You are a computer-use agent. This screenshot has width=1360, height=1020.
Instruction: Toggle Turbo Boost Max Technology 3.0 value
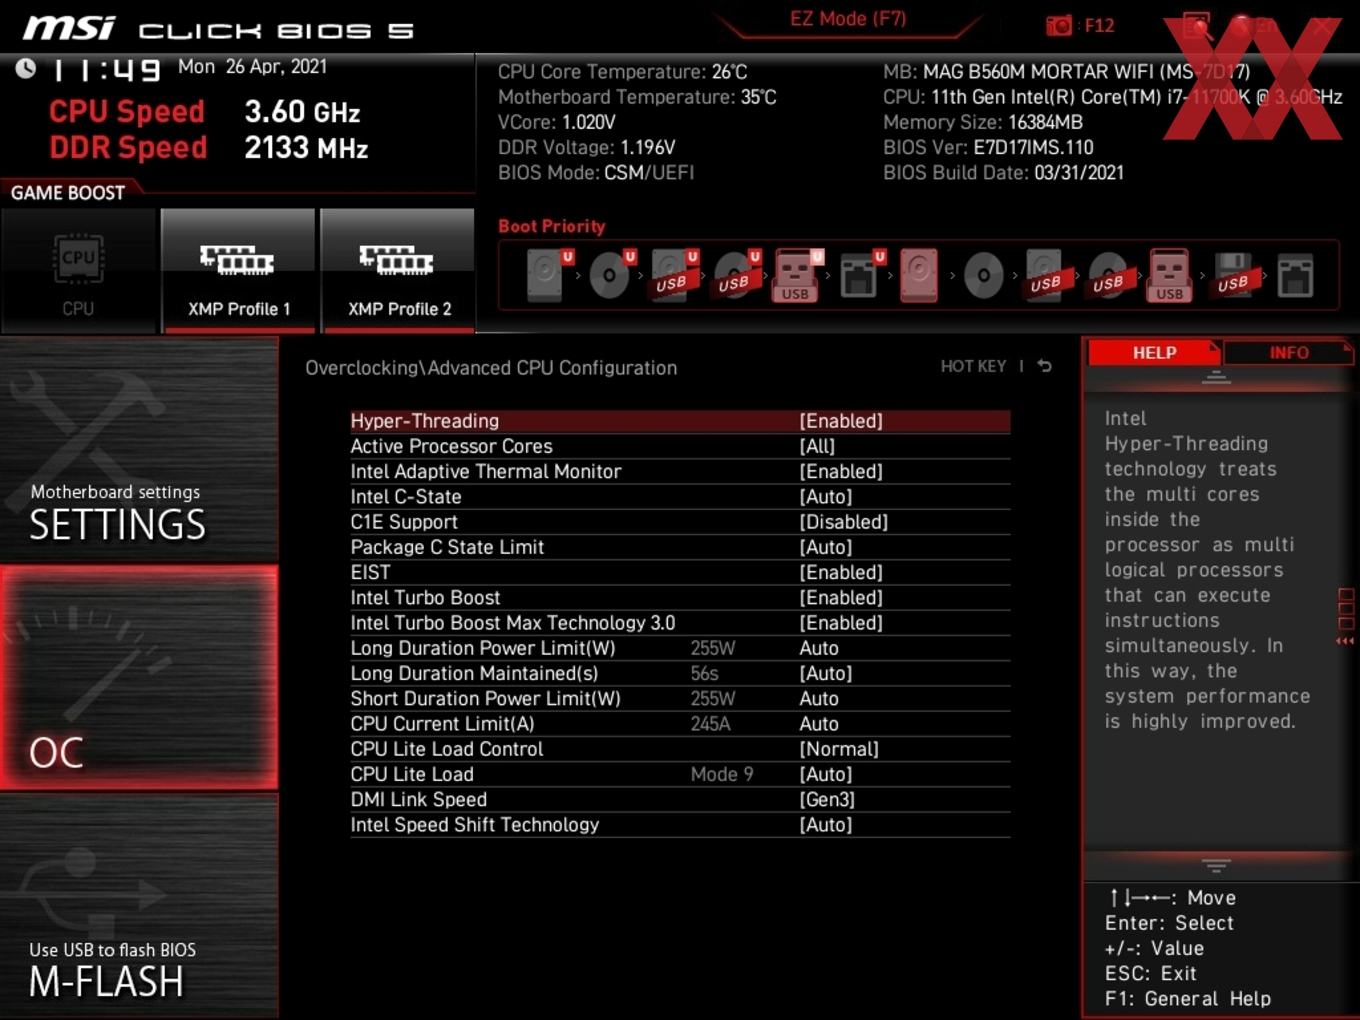(x=841, y=623)
